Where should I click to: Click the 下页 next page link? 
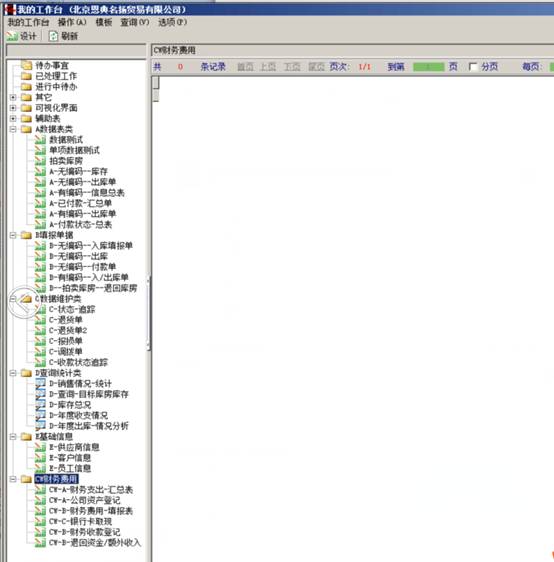coord(292,67)
